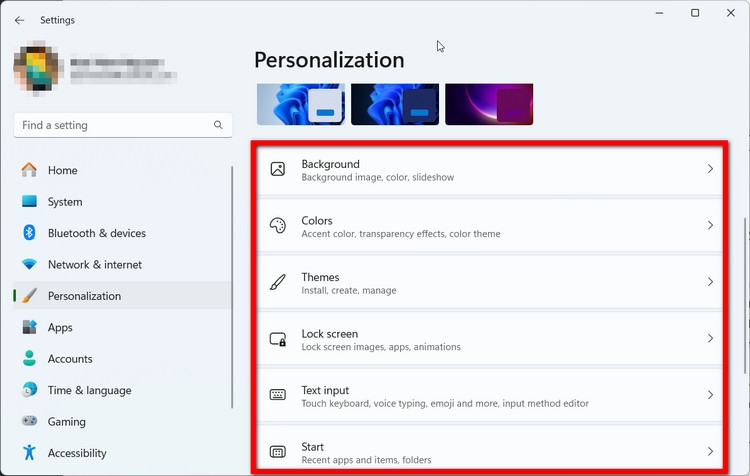Select the dark blue bloom theme thumbnail
This screenshot has width=750, height=476.
(x=395, y=104)
